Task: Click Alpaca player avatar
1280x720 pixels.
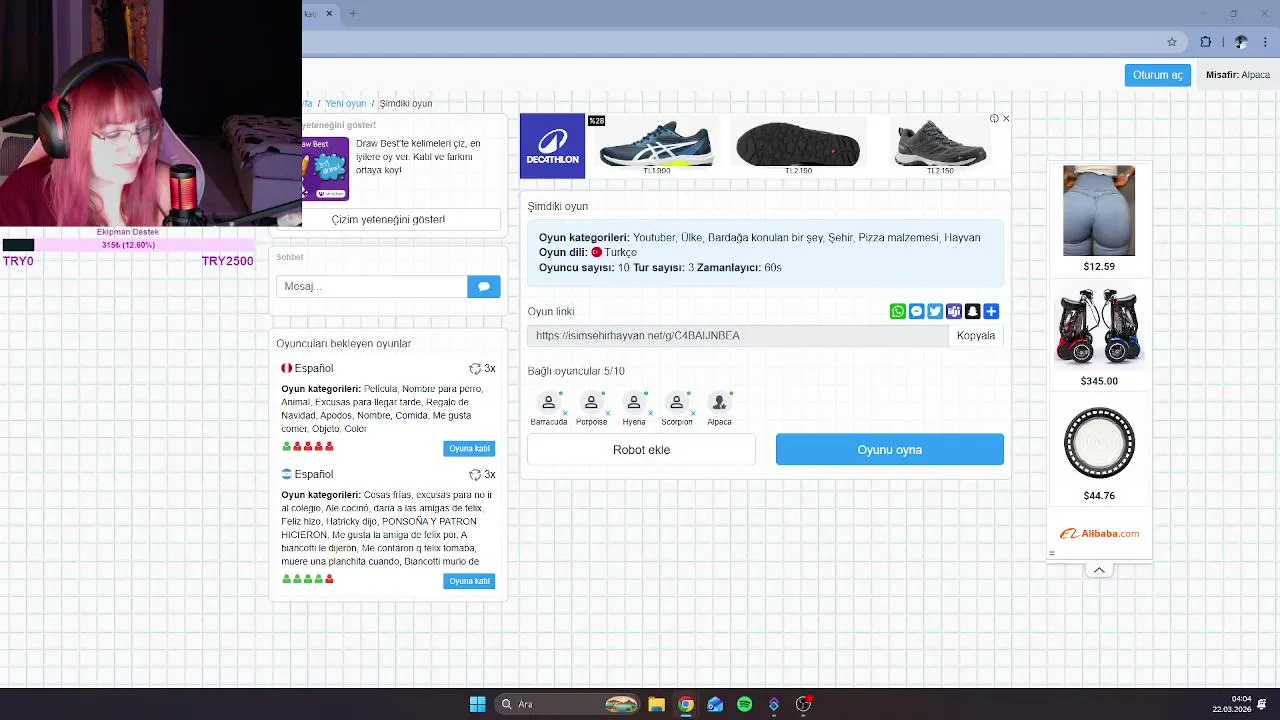Action: (x=719, y=402)
